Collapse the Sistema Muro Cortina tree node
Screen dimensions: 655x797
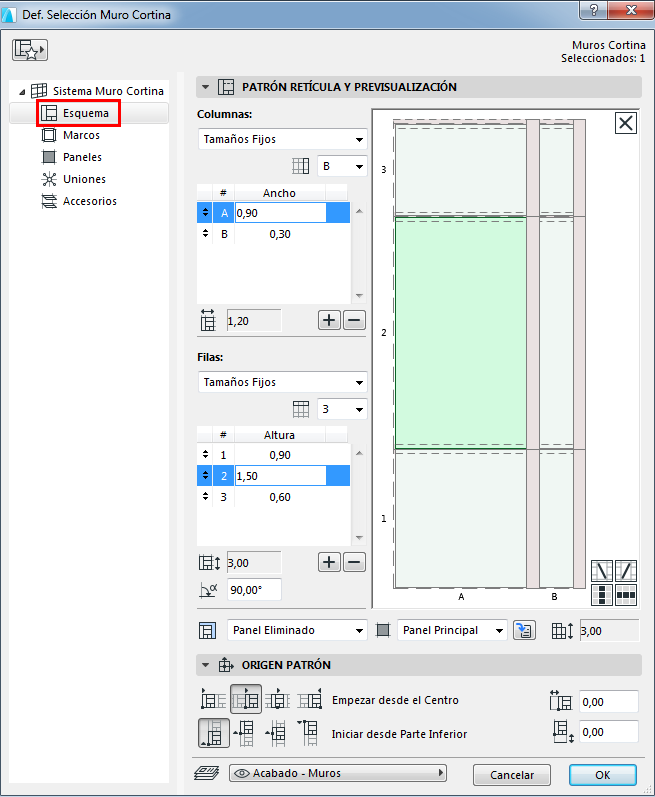(22, 92)
